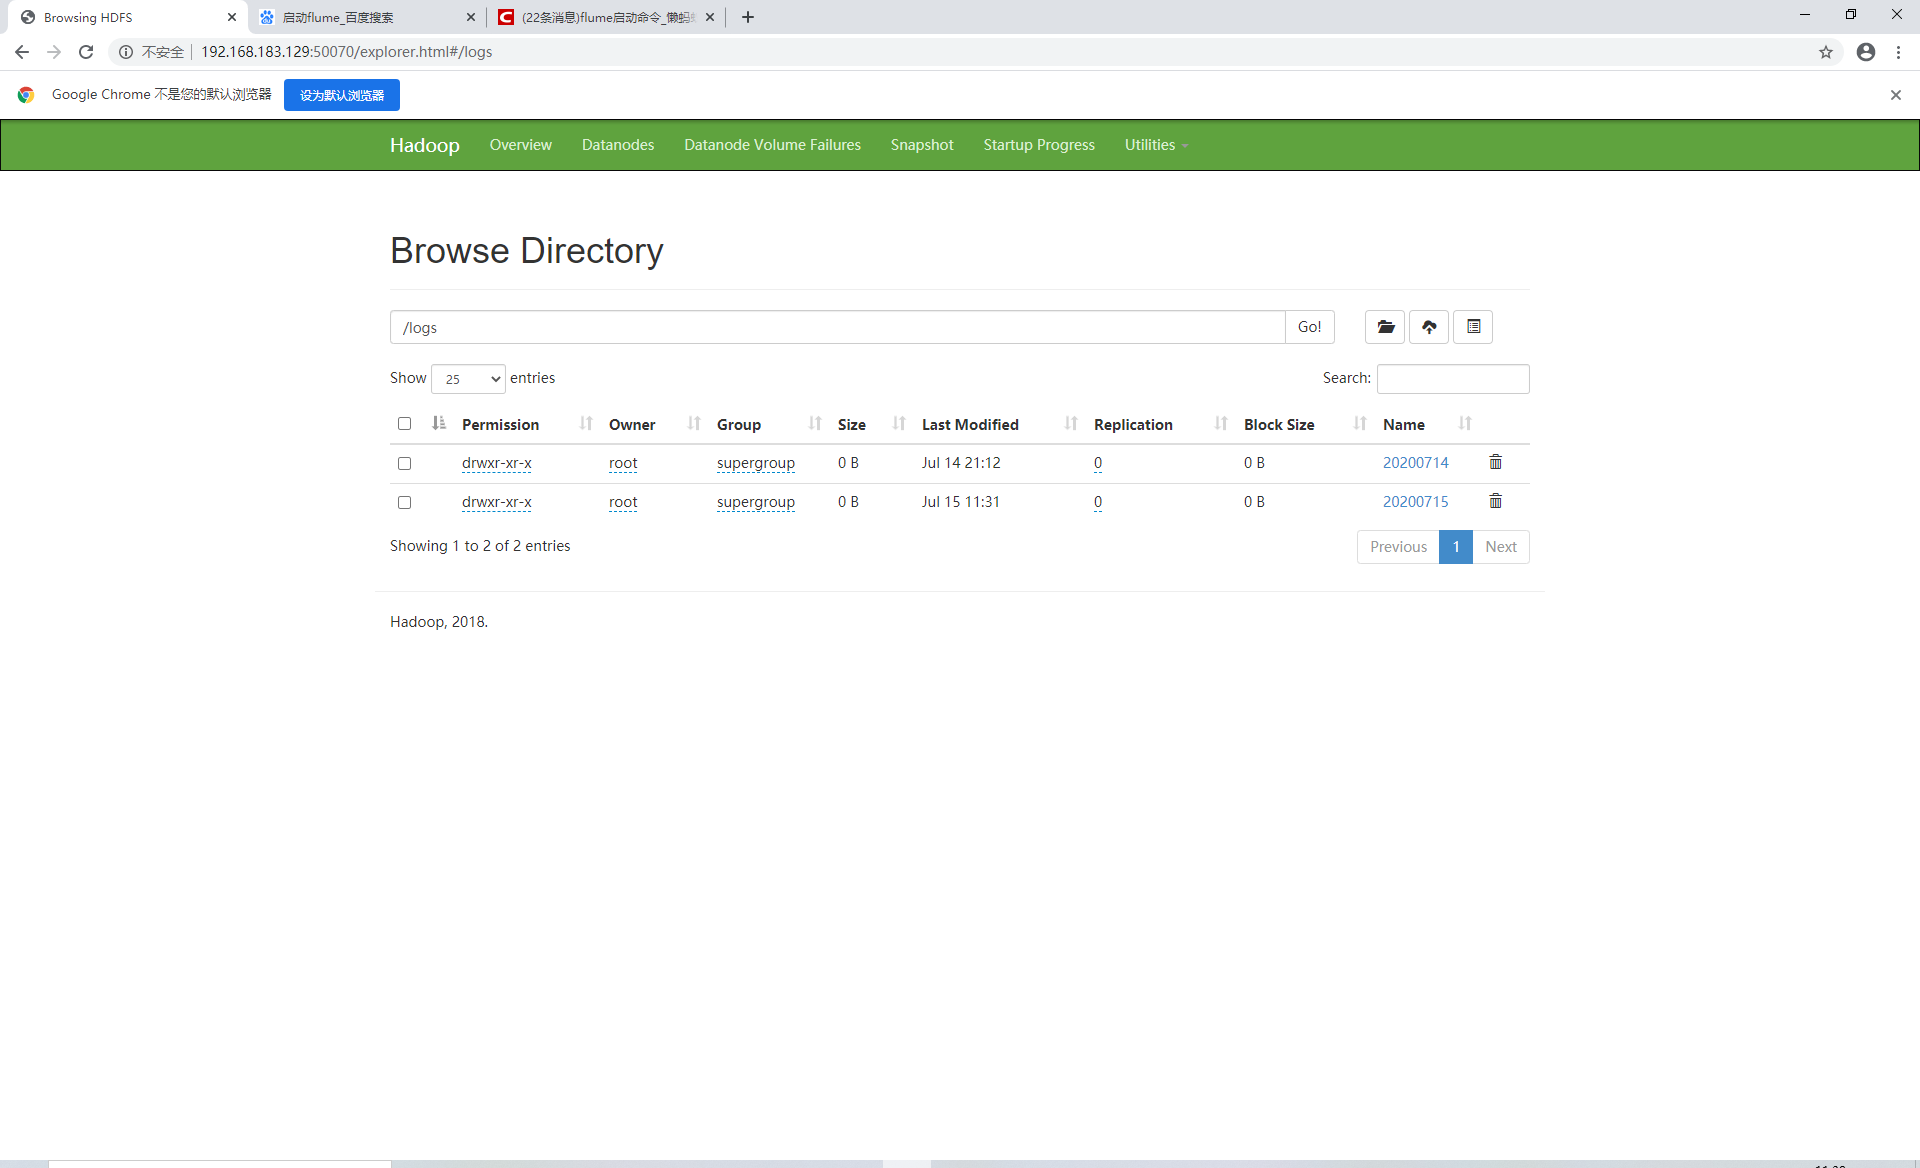Open the Show entries count dropdown

click(x=468, y=379)
